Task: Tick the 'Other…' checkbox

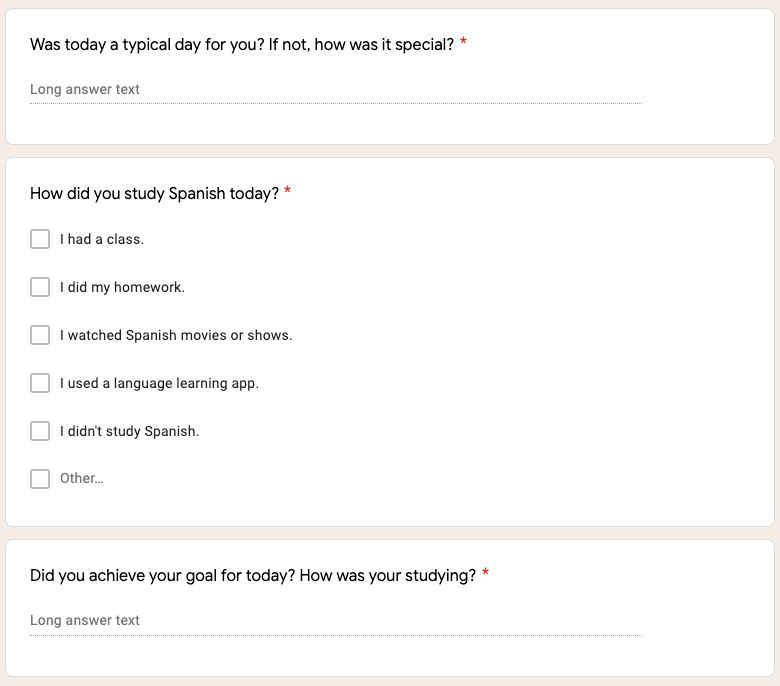Action: point(40,479)
